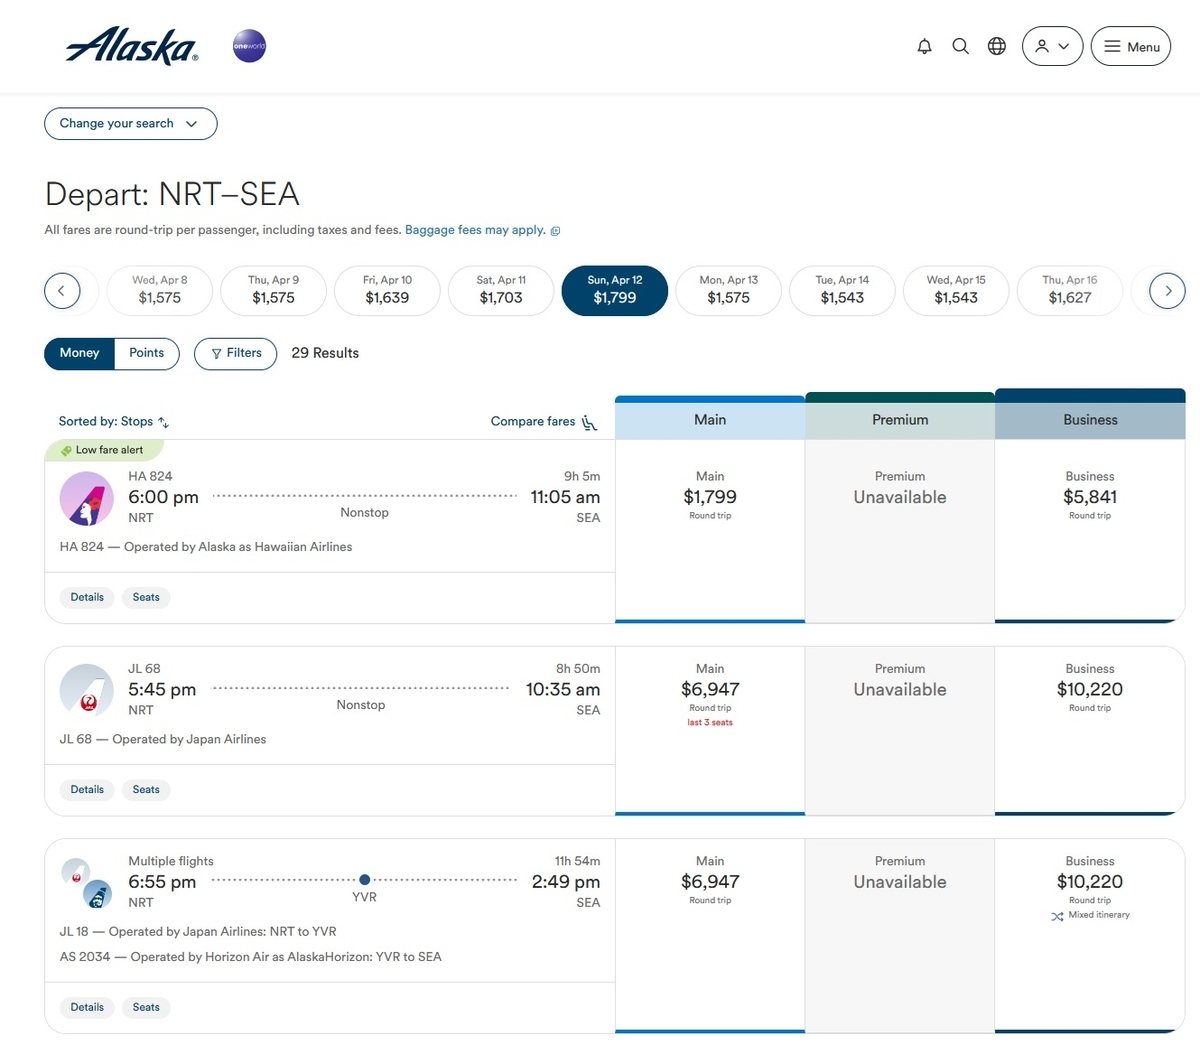Choose Business fare $5,841 for HA 824

pyautogui.click(x=1090, y=530)
